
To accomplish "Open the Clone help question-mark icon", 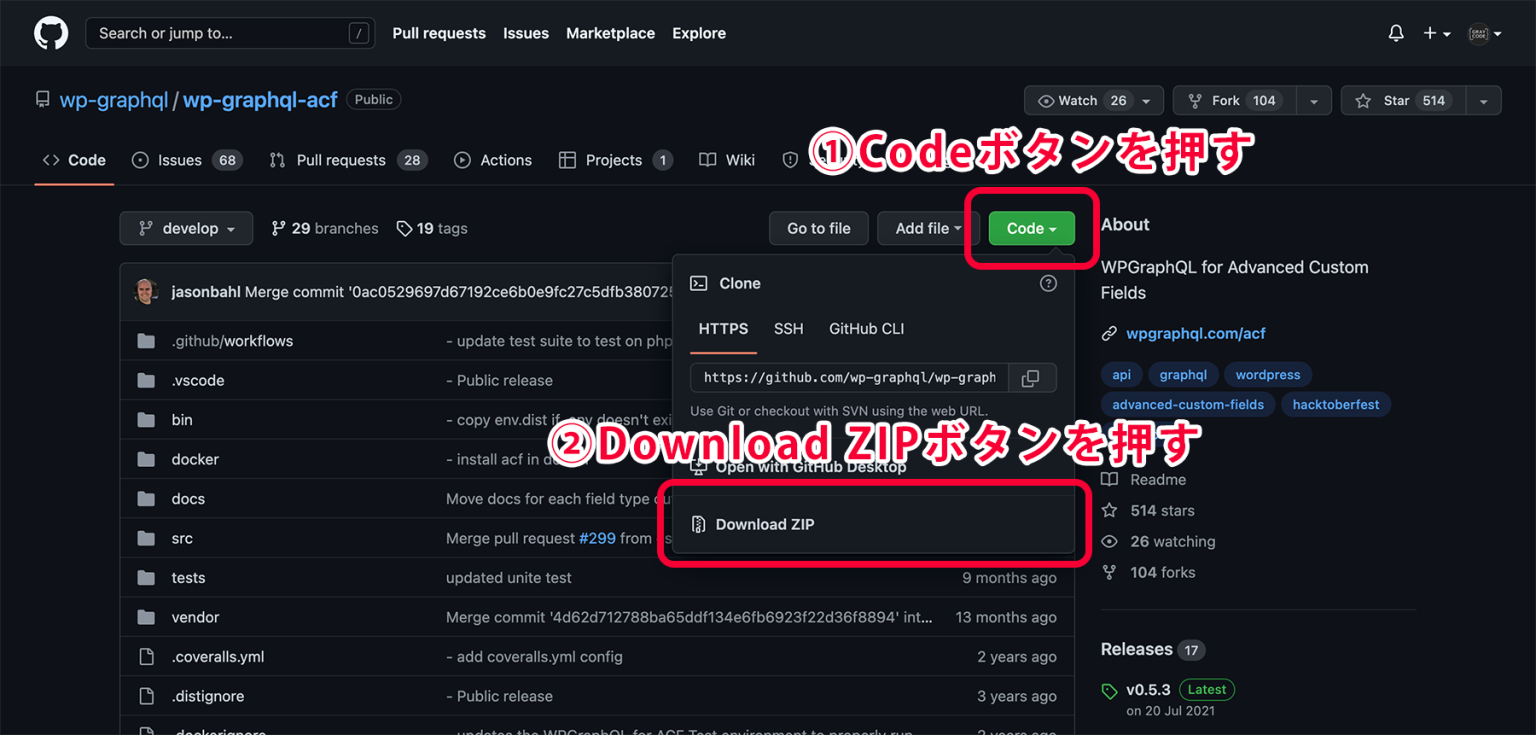I will click(x=1048, y=283).
